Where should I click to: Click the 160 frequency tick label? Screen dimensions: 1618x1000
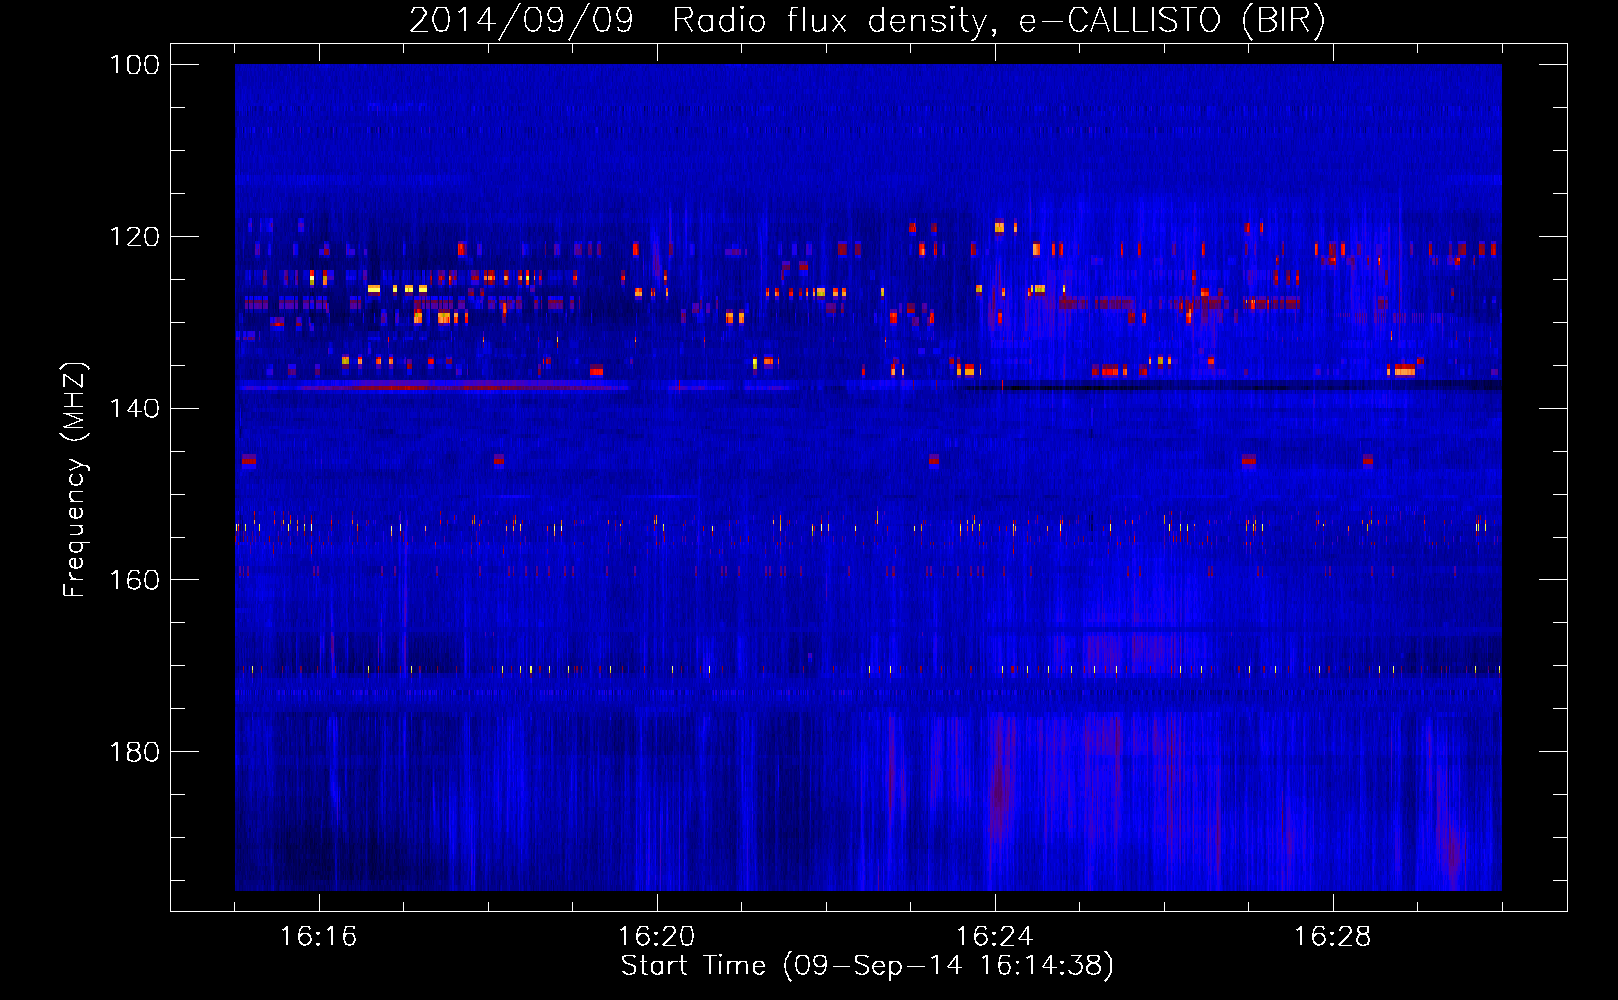pos(134,581)
